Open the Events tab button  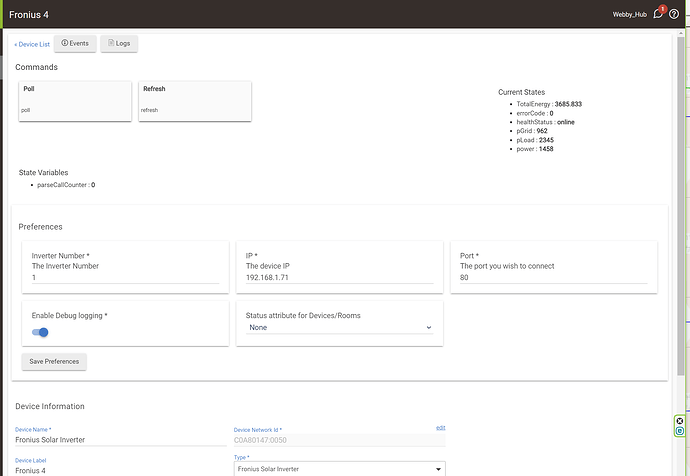[x=75, y=43]
